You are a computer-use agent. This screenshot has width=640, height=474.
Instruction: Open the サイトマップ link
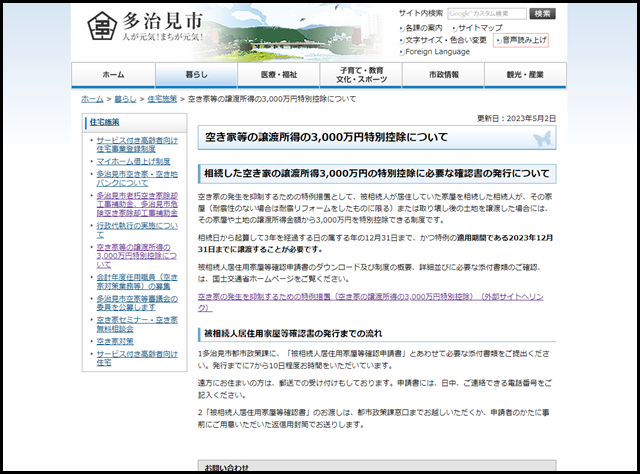(x=480, y=28)
